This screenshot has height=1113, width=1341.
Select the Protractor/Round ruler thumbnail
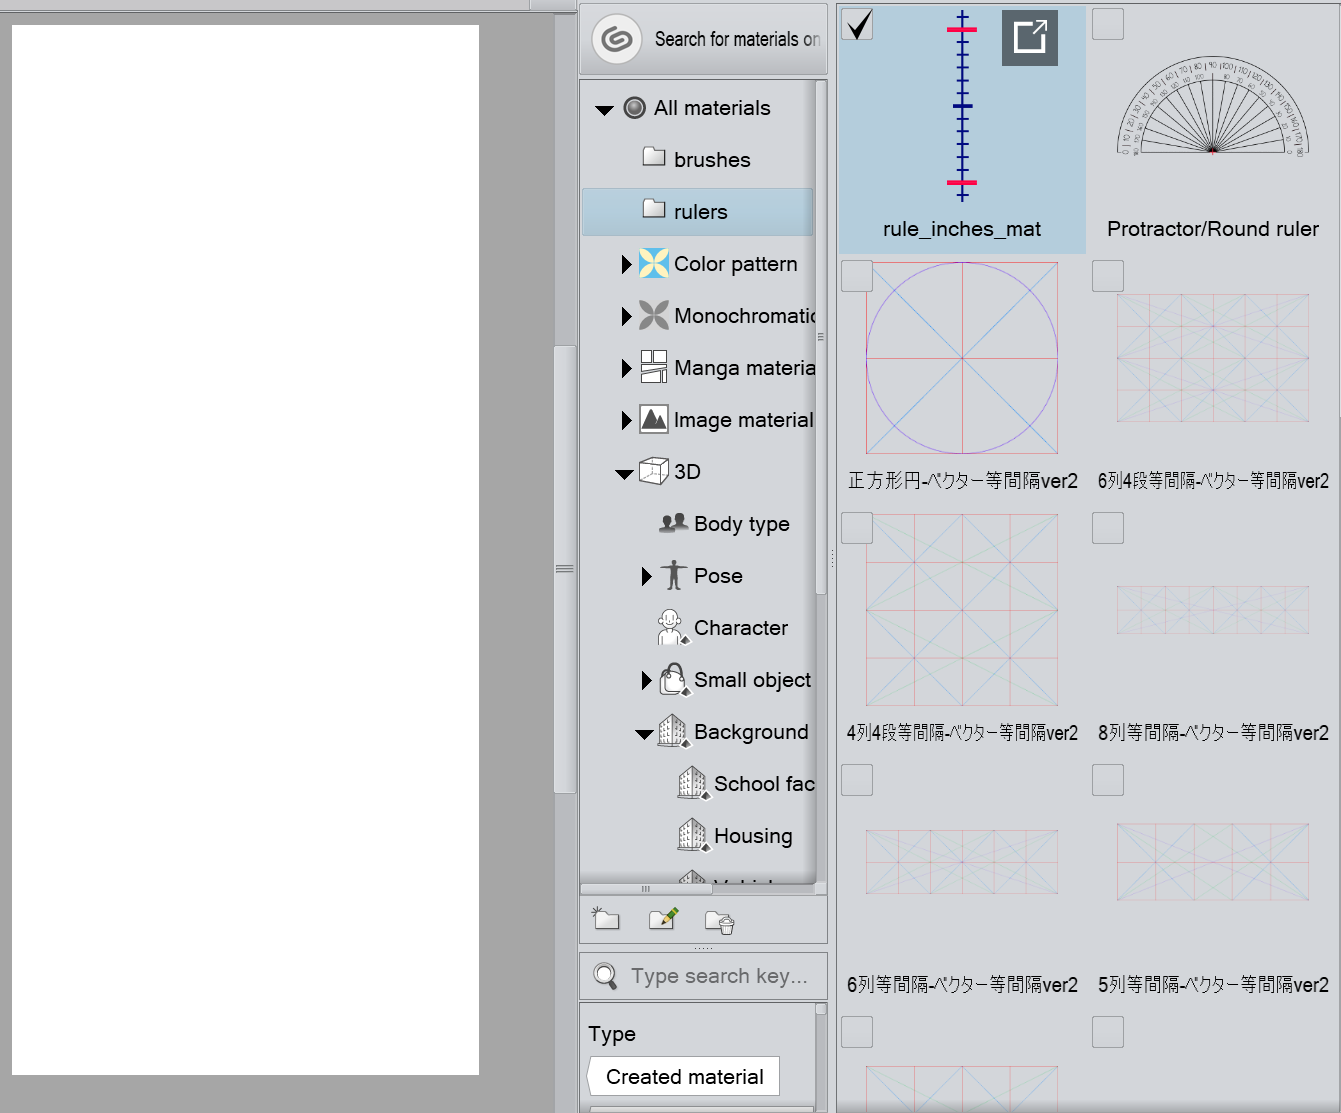1212,107
